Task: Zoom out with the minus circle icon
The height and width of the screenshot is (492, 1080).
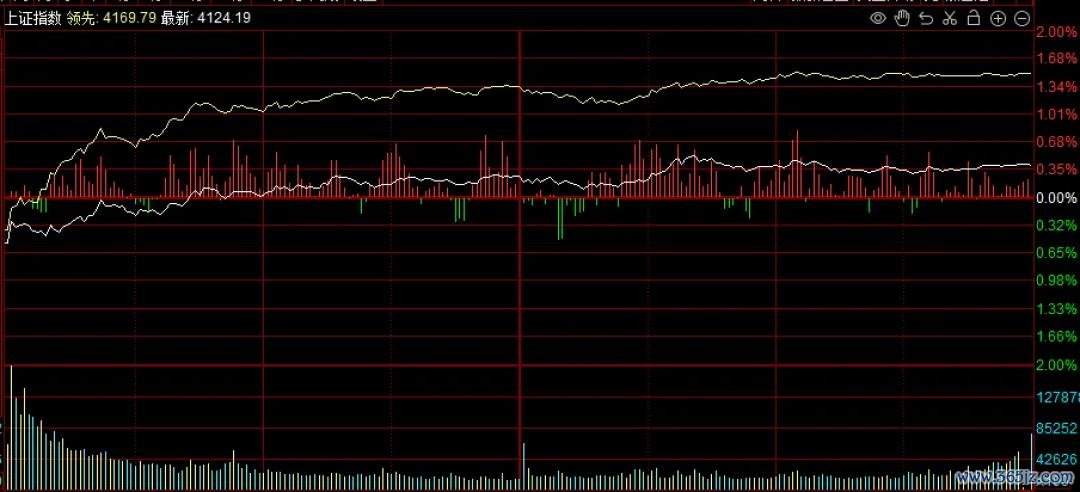Action: pyautogui.click(x=1022, y=18)
